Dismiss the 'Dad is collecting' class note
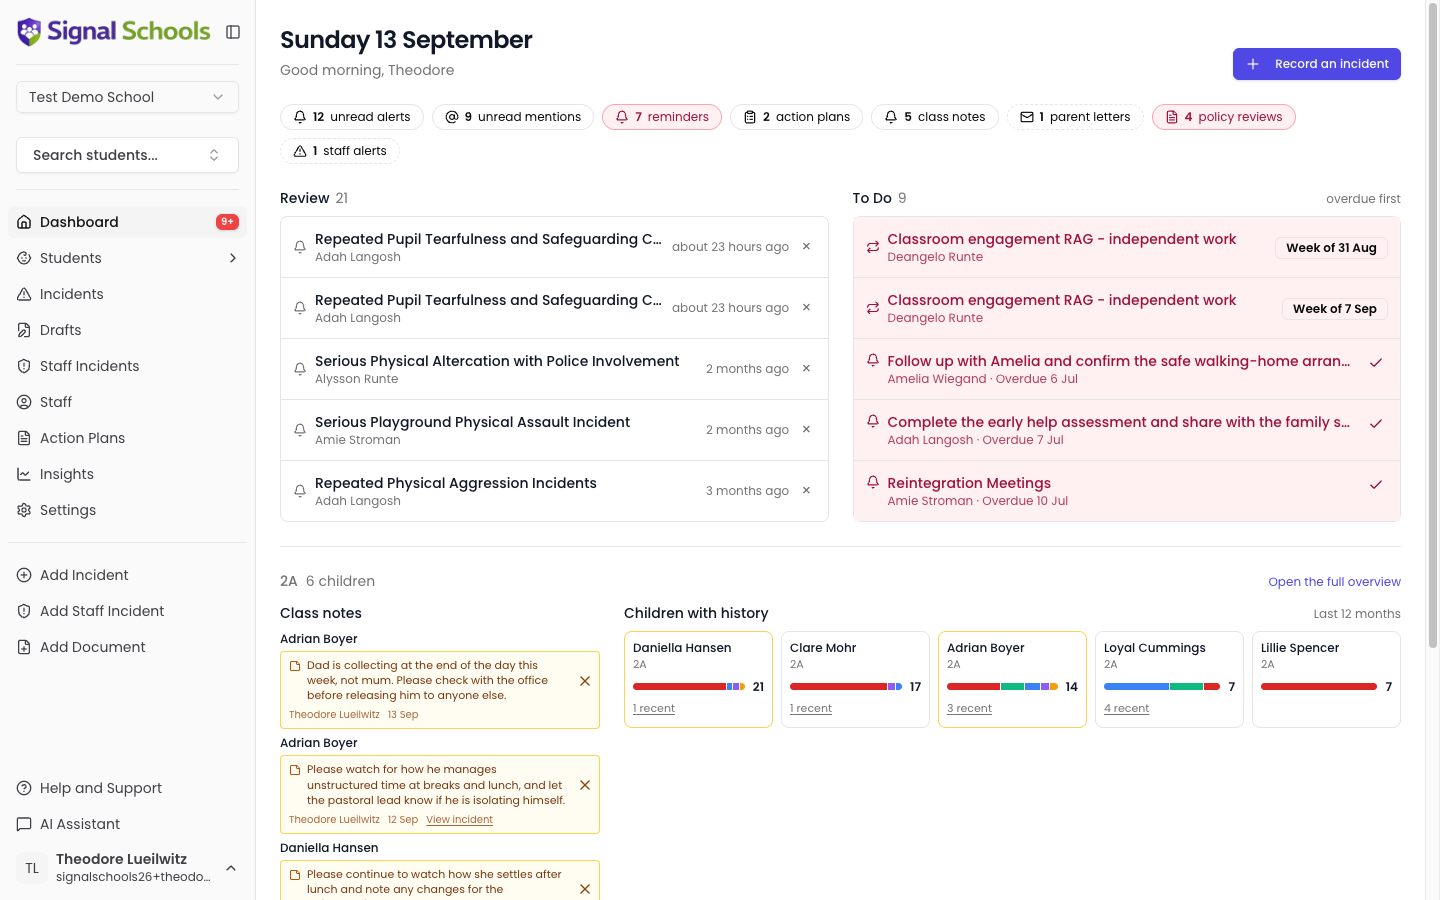Screen dimensions: 1440x900 (x=585, y=681)
